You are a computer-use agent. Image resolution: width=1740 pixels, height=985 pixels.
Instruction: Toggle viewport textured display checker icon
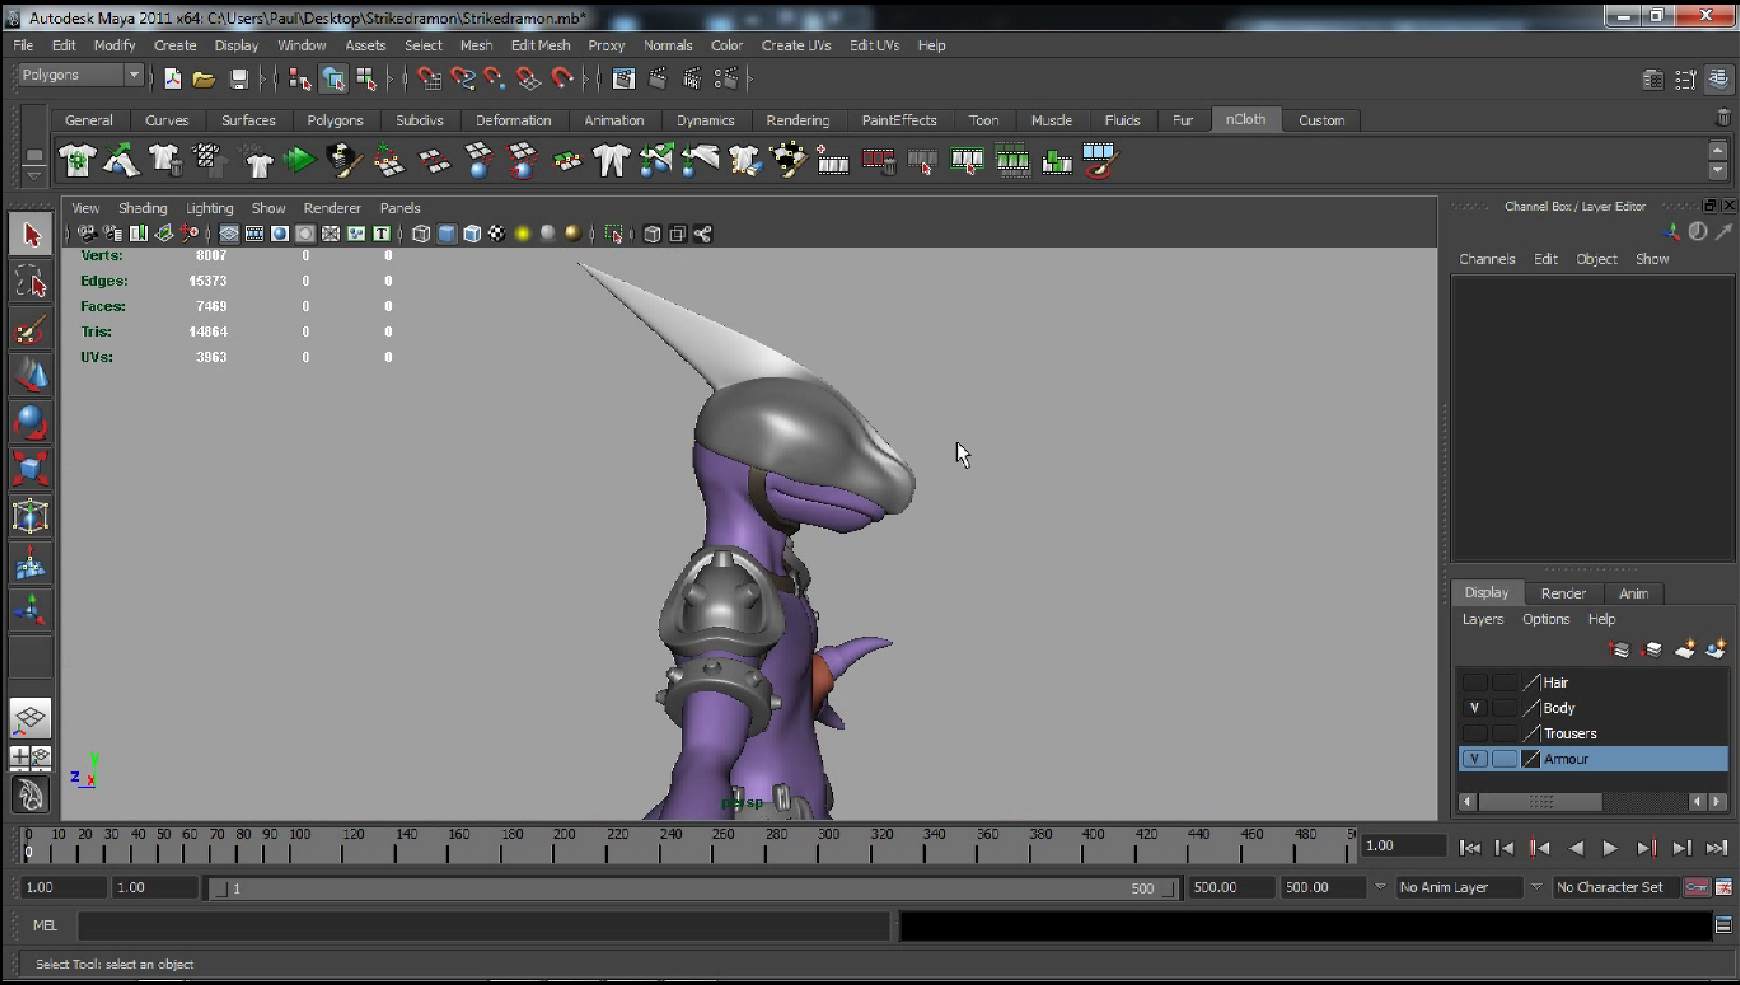[497, 234]
